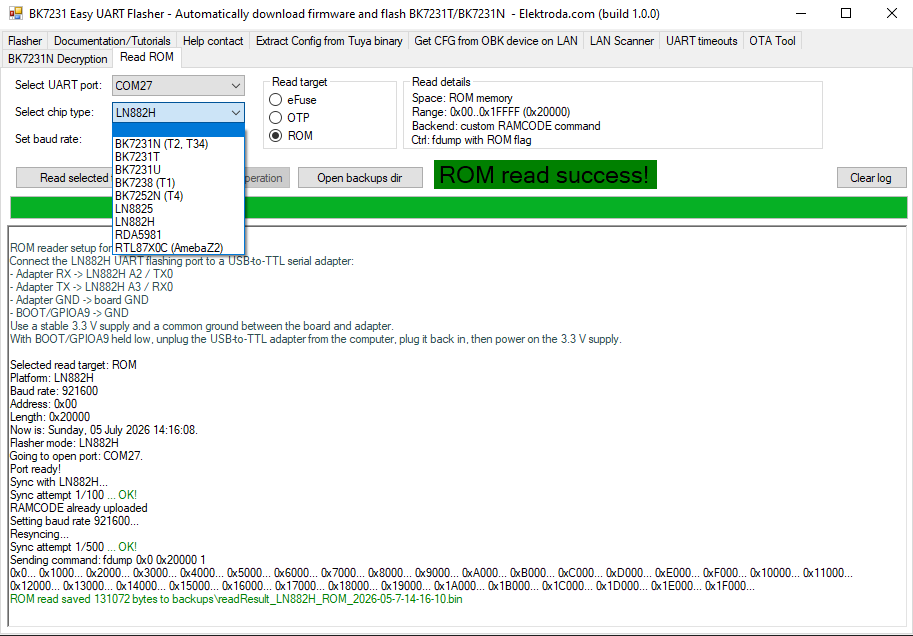This screenshot has width=913, height=636.
Task: Choose the blank highlighted entry in chip list
Action: pos(178,130)
